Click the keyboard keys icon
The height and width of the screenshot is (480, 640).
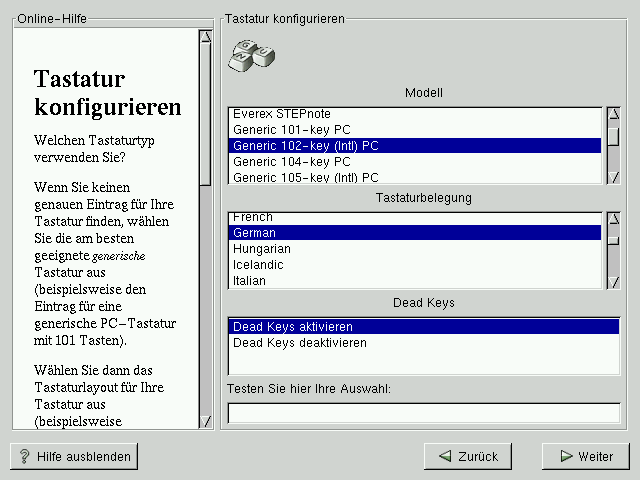point(251,55)
